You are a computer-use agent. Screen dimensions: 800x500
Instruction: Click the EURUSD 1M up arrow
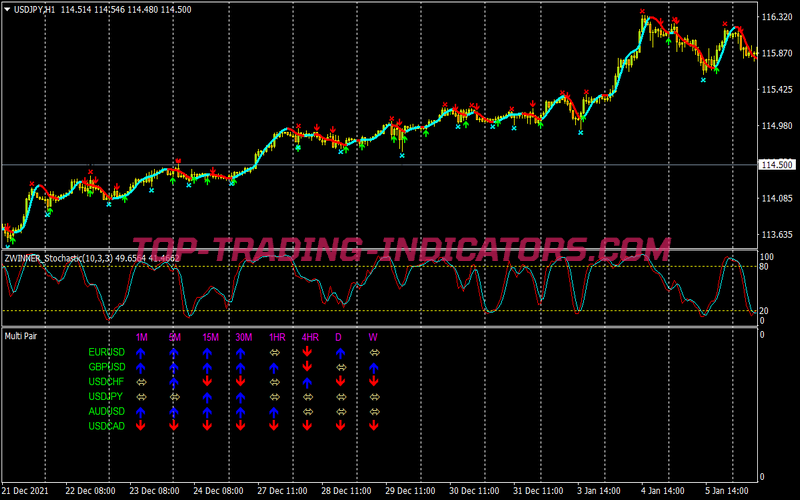point(141,353)
